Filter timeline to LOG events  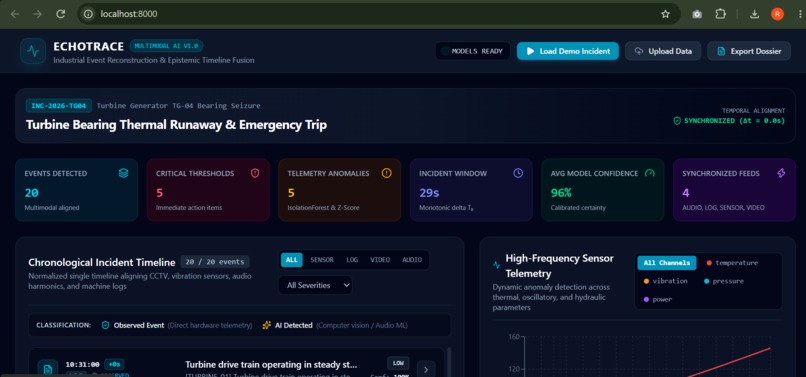[352, 260]
